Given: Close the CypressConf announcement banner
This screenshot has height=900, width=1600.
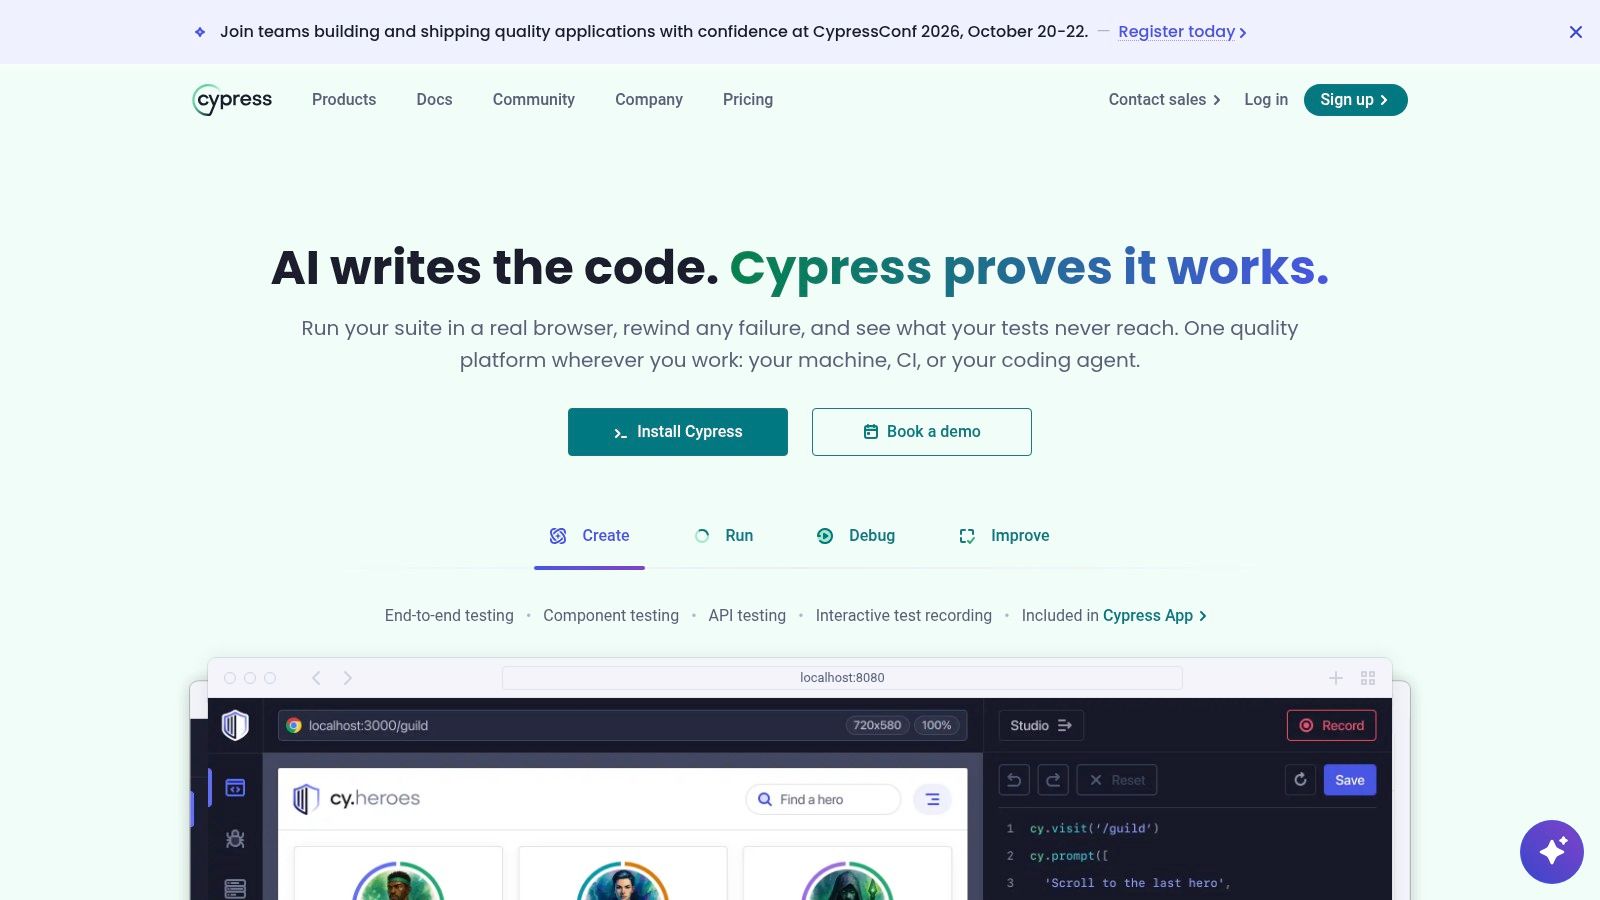Looking at the screenshot, I should coord(1576,32).
